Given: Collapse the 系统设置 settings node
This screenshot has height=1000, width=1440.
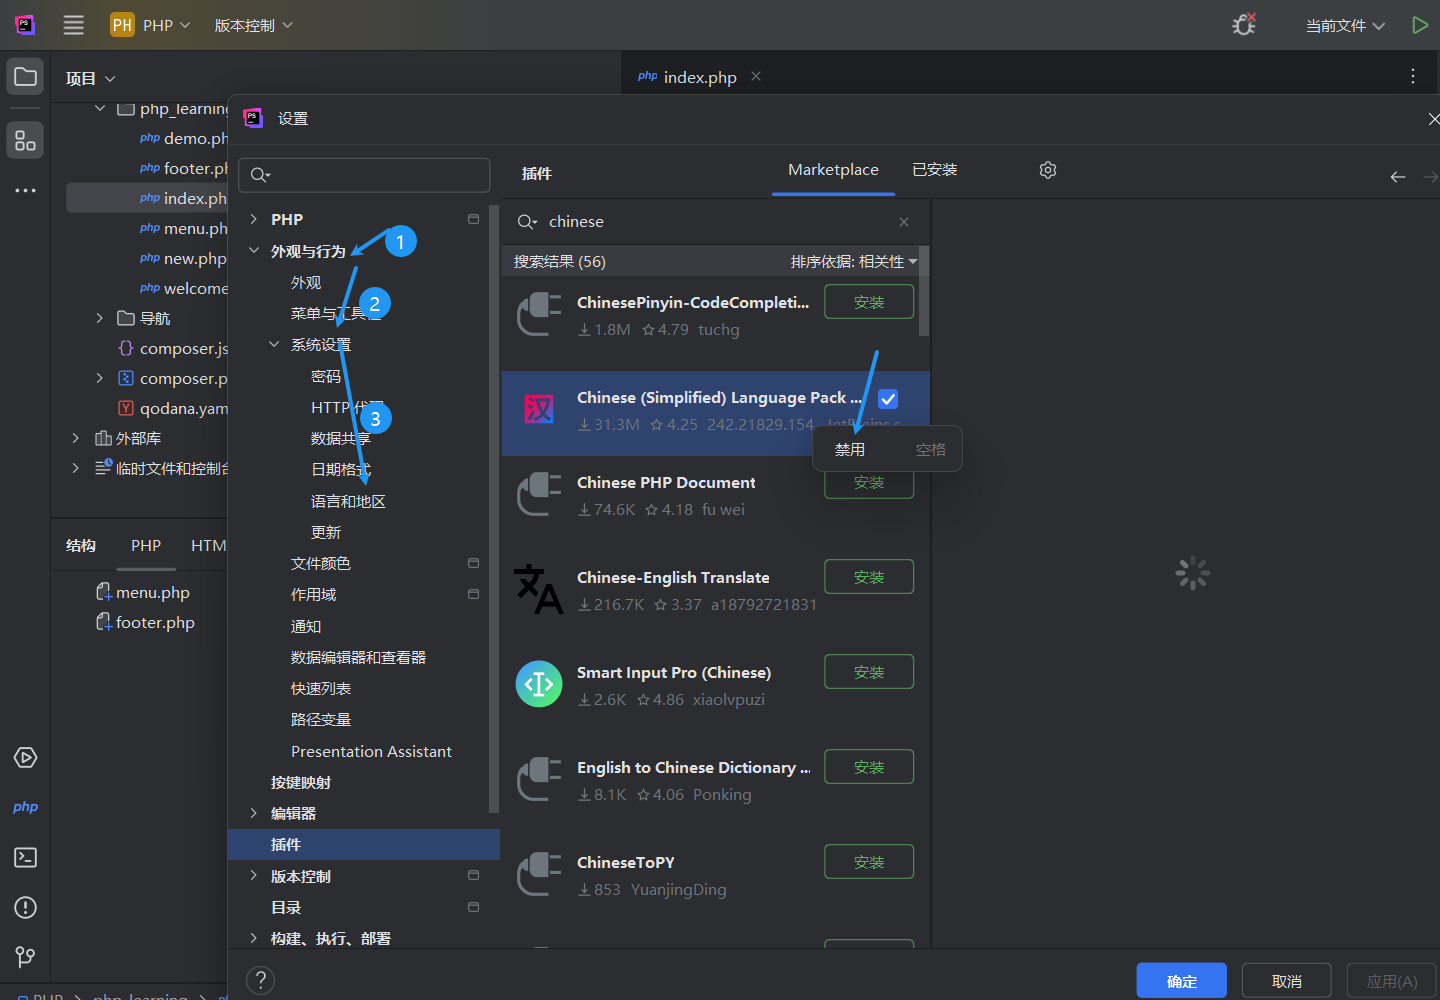Looking at the screenshot, I should tap(274, 344).
